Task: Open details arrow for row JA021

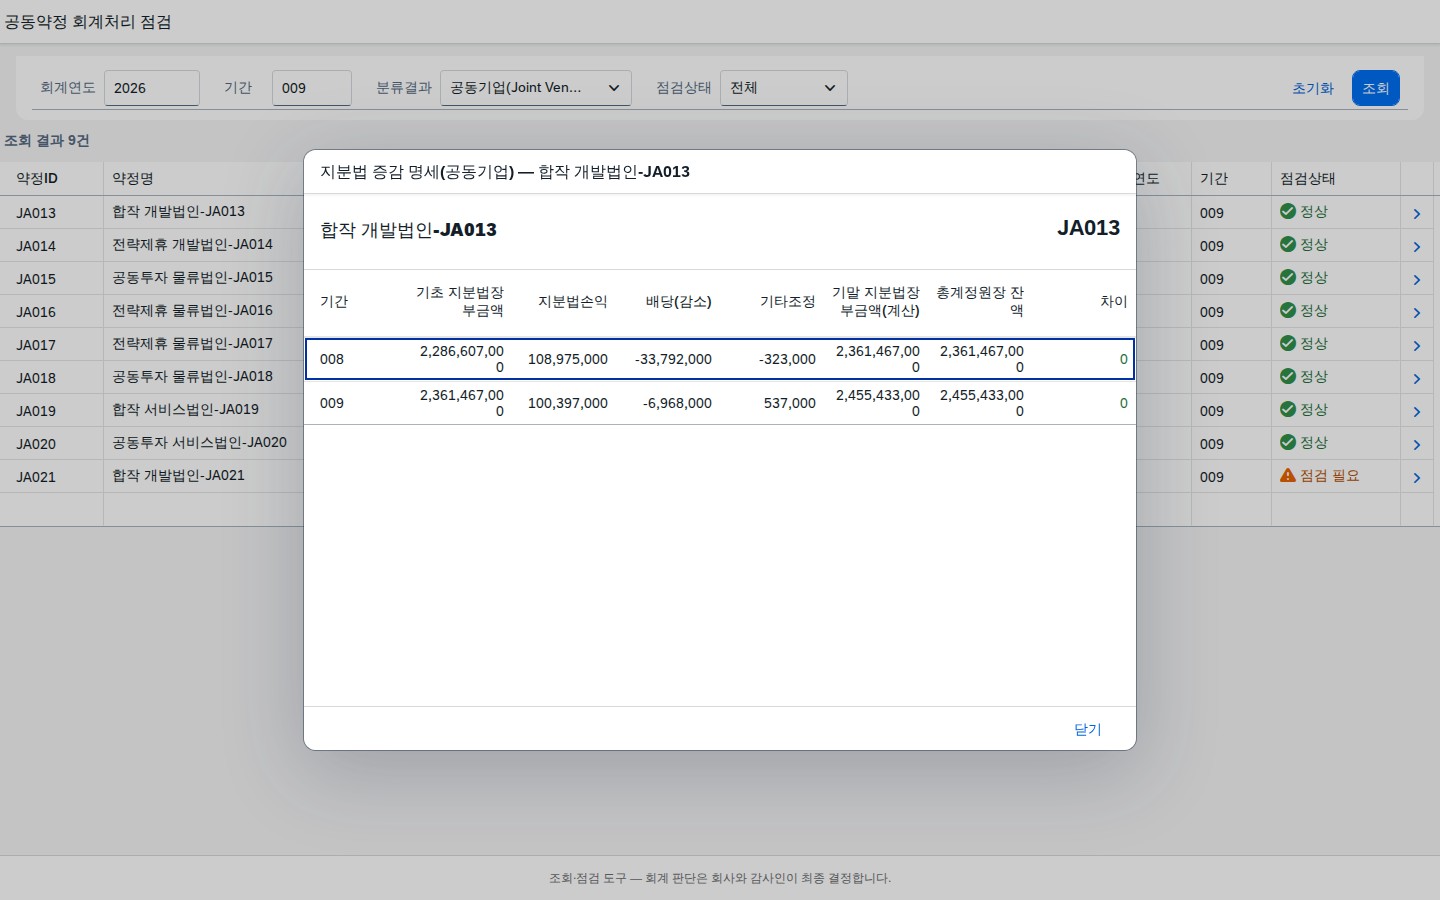Action: click(x=1417, y=477)
